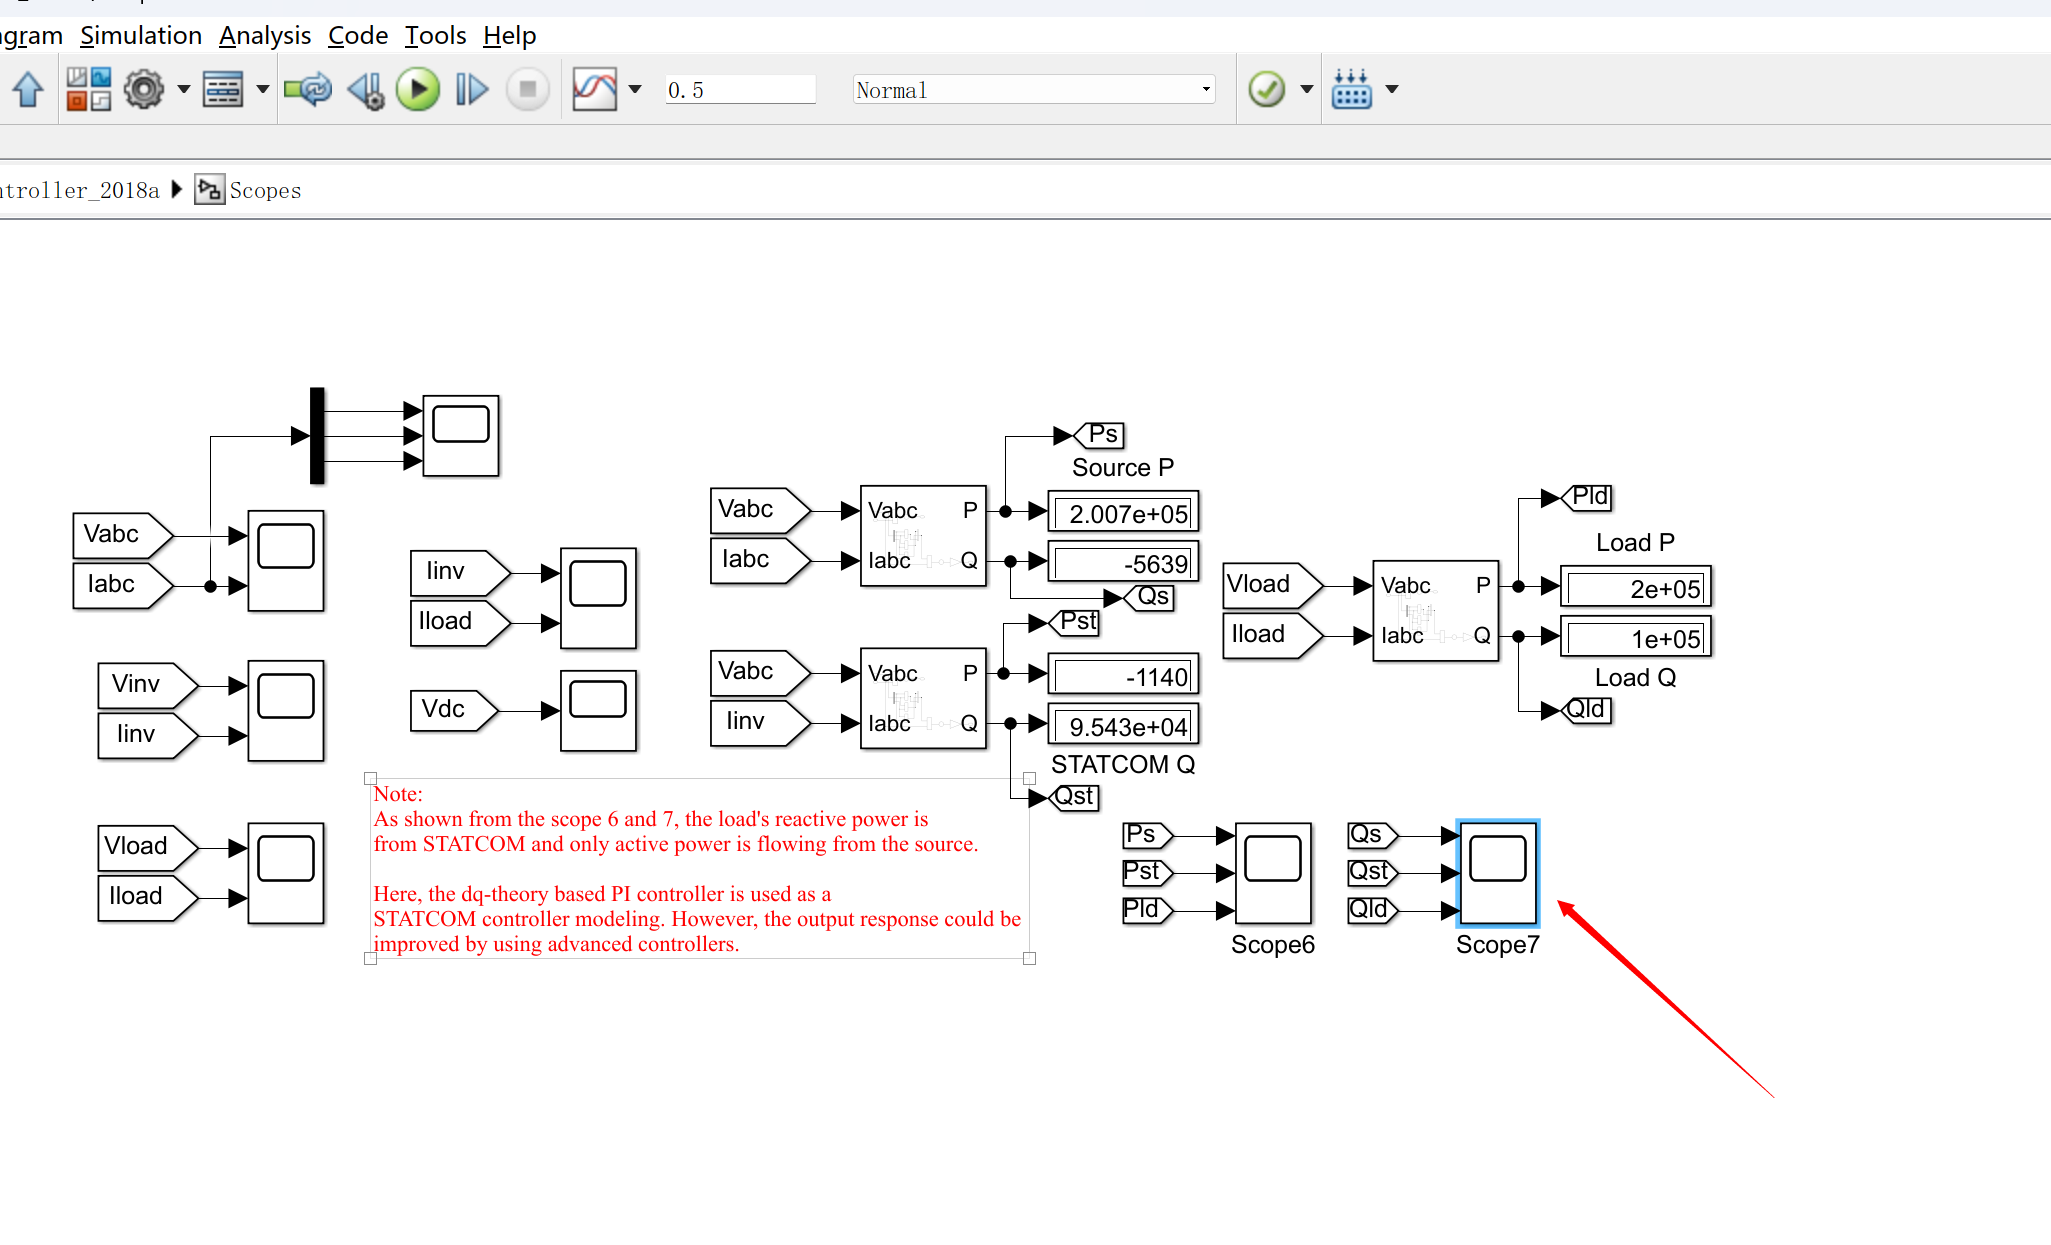Select the Scope7 block
The image size is (2051, 1245).
(1497, 873)
